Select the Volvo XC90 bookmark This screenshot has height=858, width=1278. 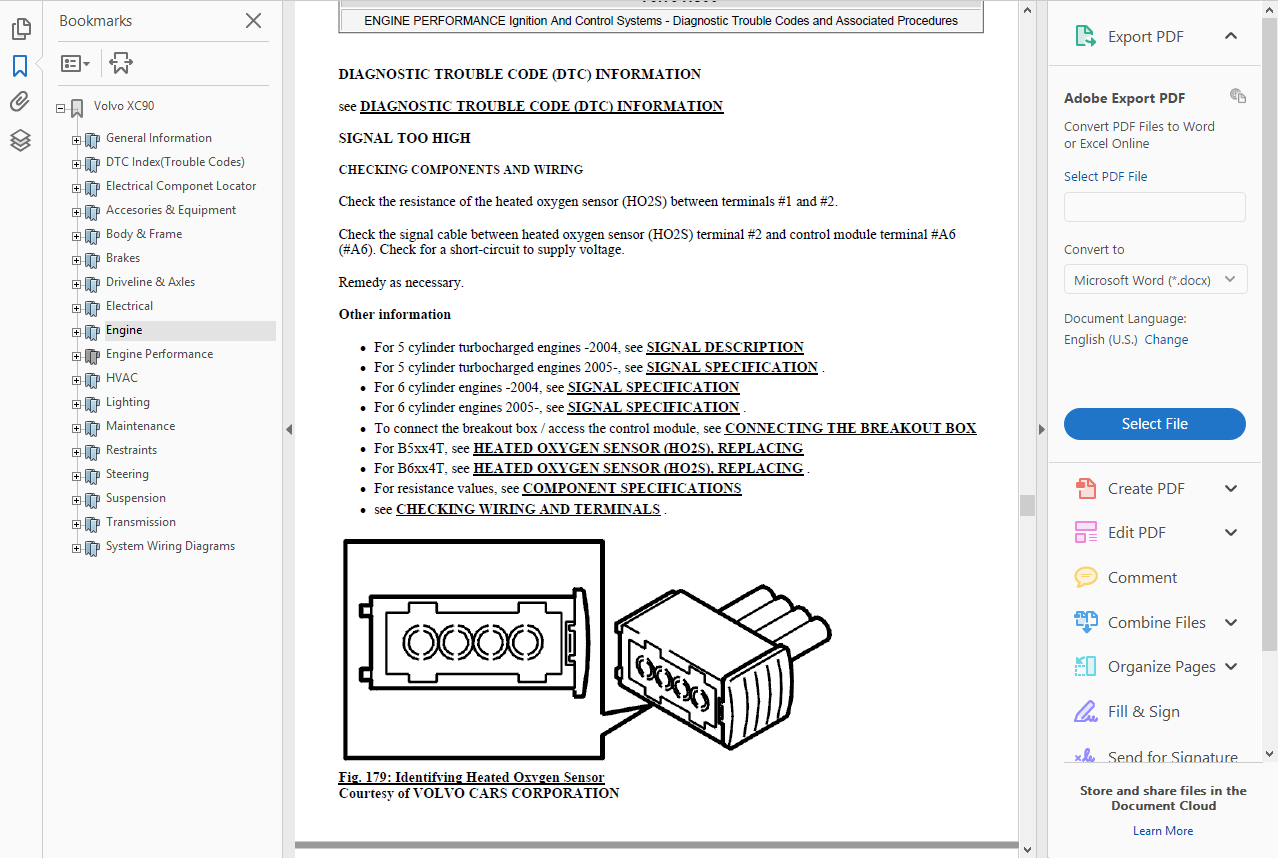coord(124,106)
